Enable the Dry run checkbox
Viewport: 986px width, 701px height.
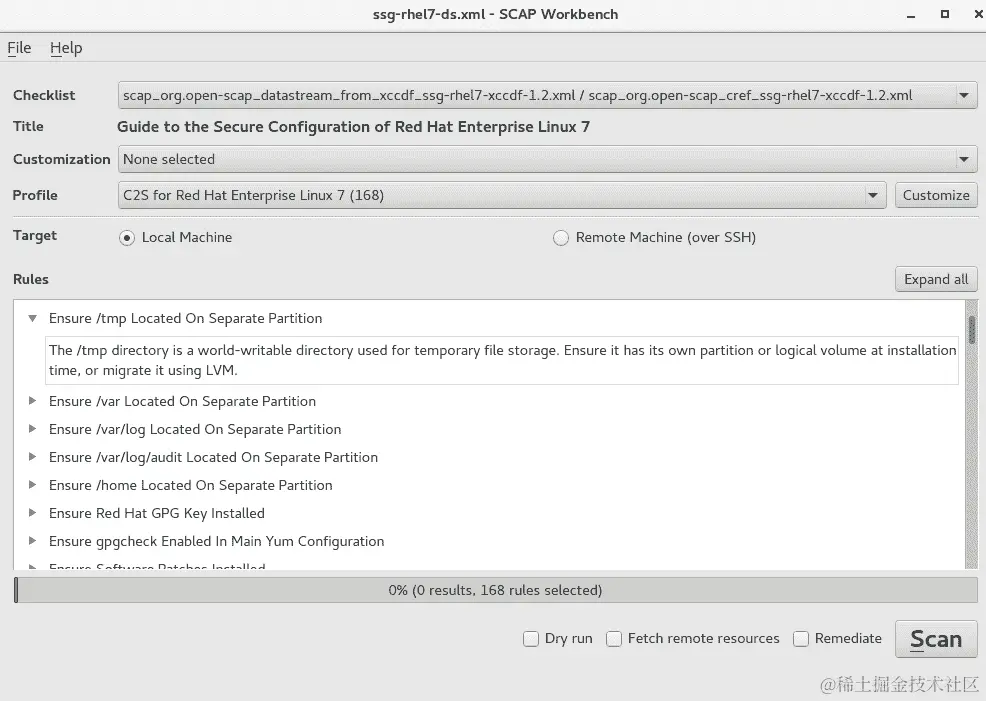tap(531, 639)
